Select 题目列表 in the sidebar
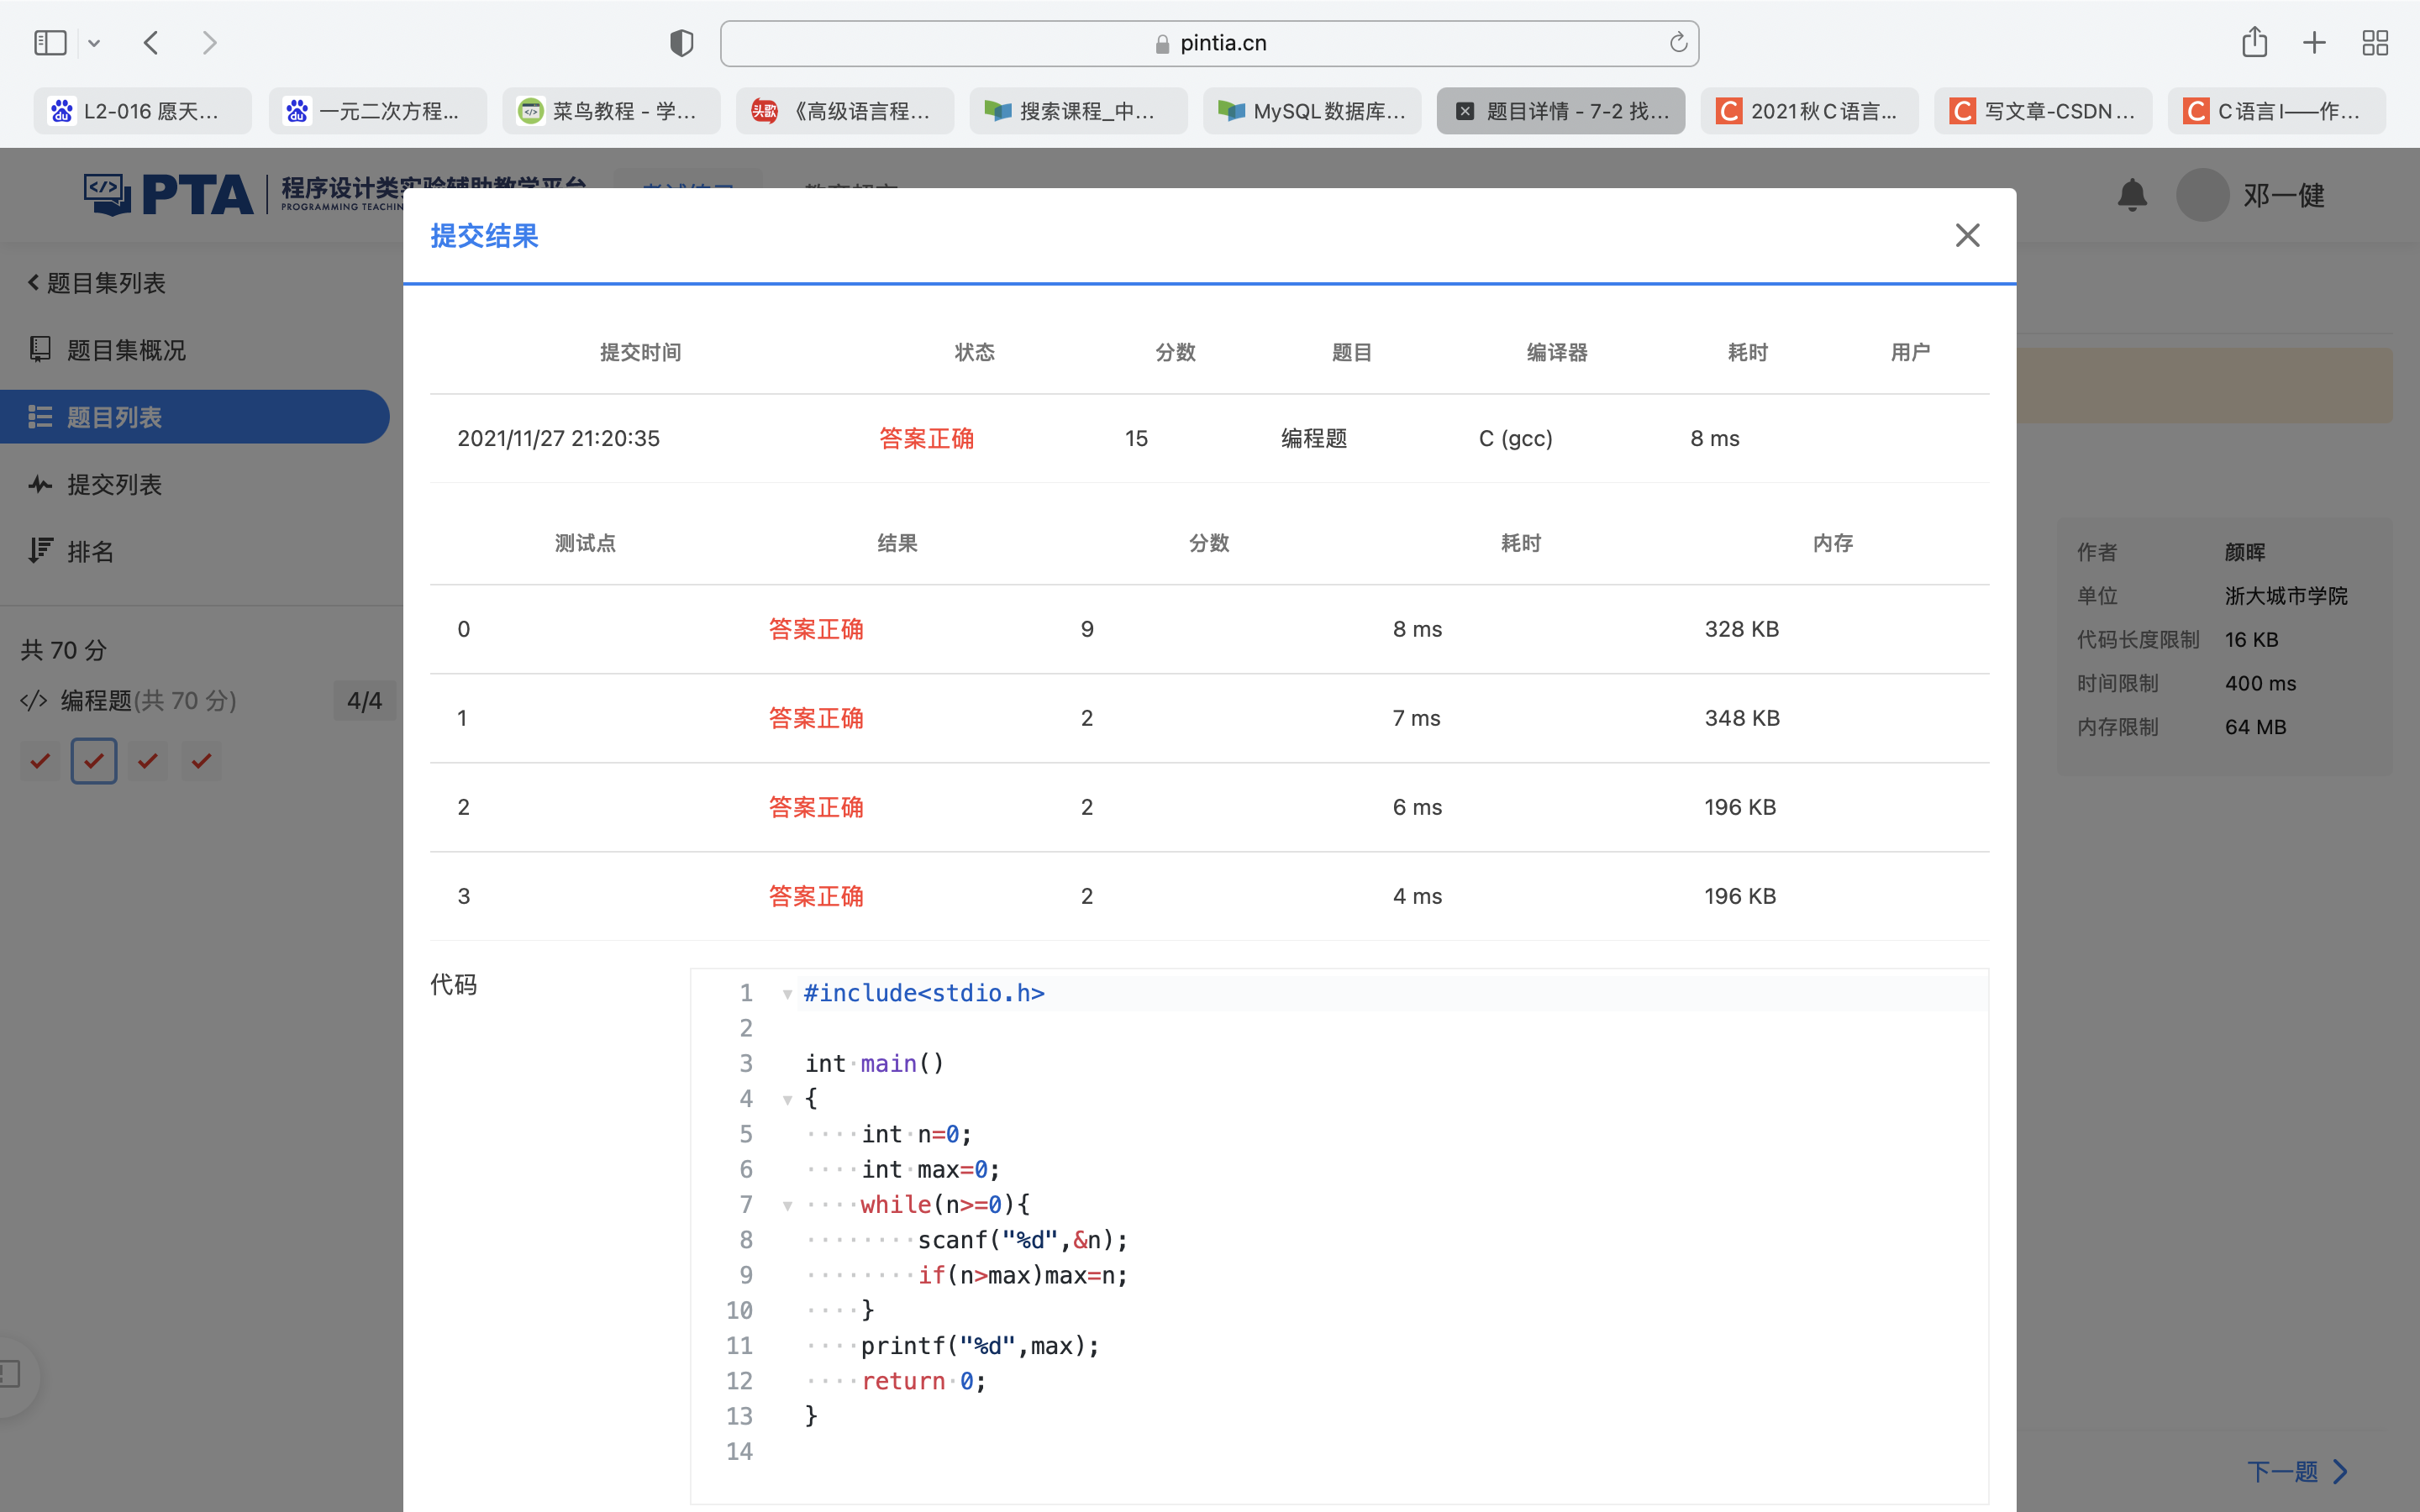Image resolution: width=2420 pixels, height=1512 pixels. click(x=195, y=417)
